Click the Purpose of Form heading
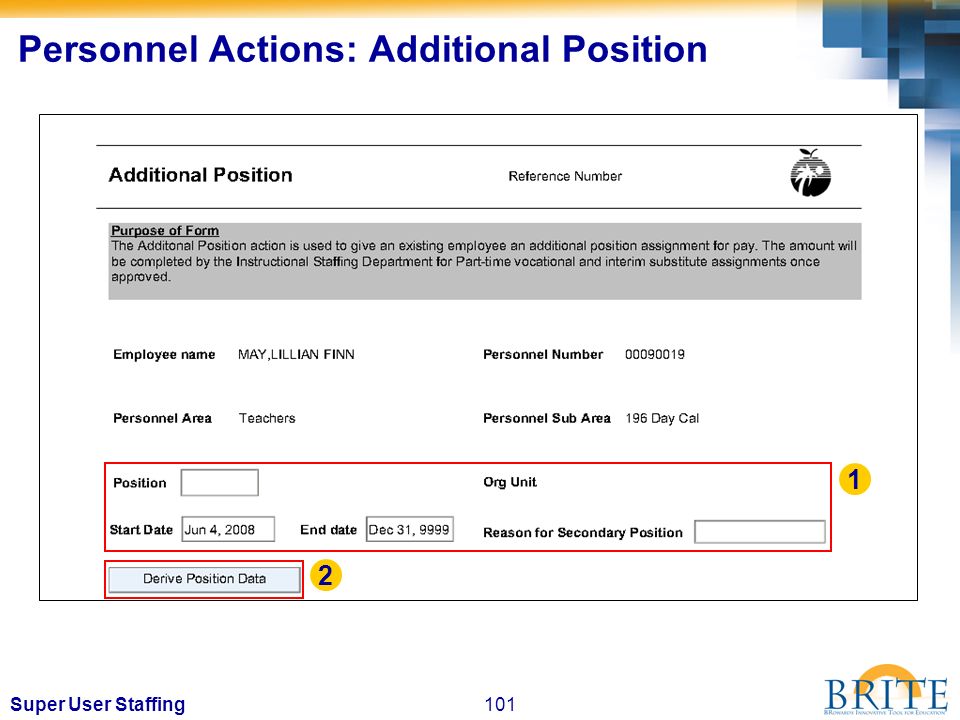Viewport: 960px width, 720px height. click(x=165, y=231)
